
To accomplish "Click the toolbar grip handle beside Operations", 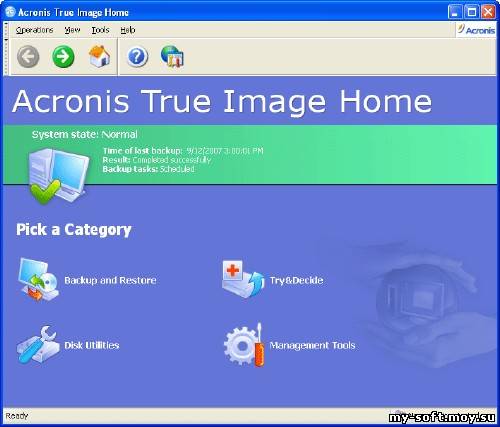I will (x=6, y=30).
